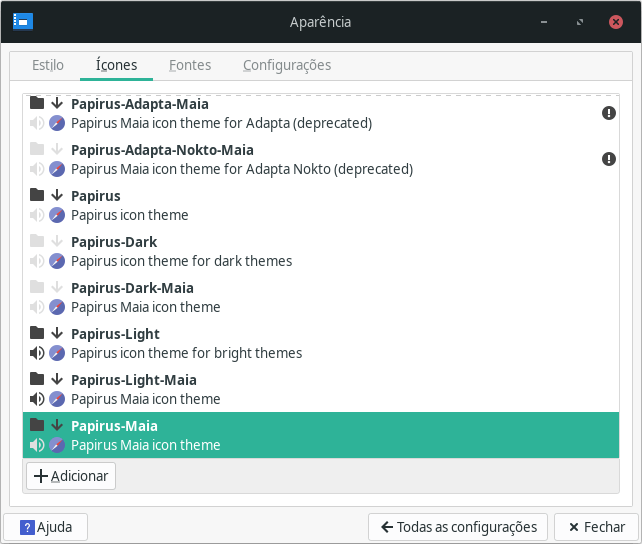Click down arrow icon of Papirus-Light-Maia
642x544 pixels.
(x=57, y=379)
